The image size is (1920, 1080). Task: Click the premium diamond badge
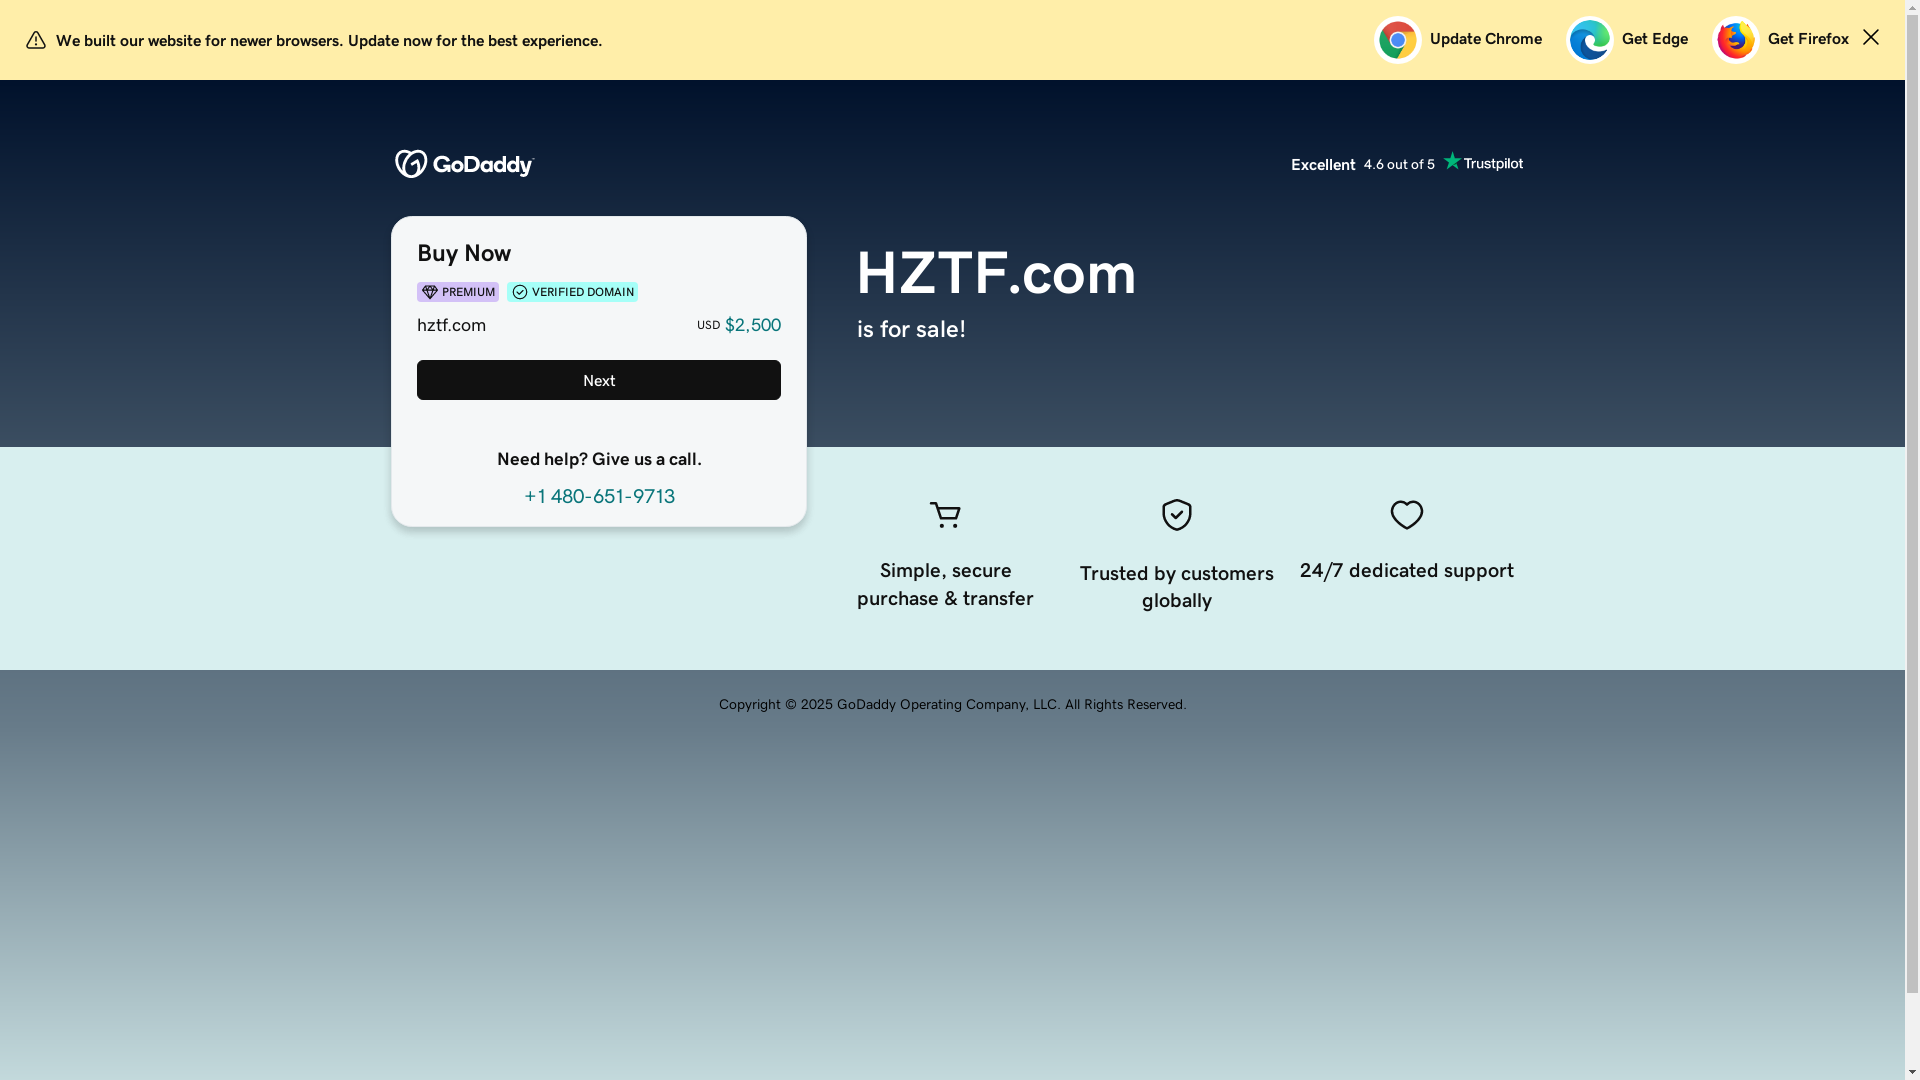tap(457, 292)
